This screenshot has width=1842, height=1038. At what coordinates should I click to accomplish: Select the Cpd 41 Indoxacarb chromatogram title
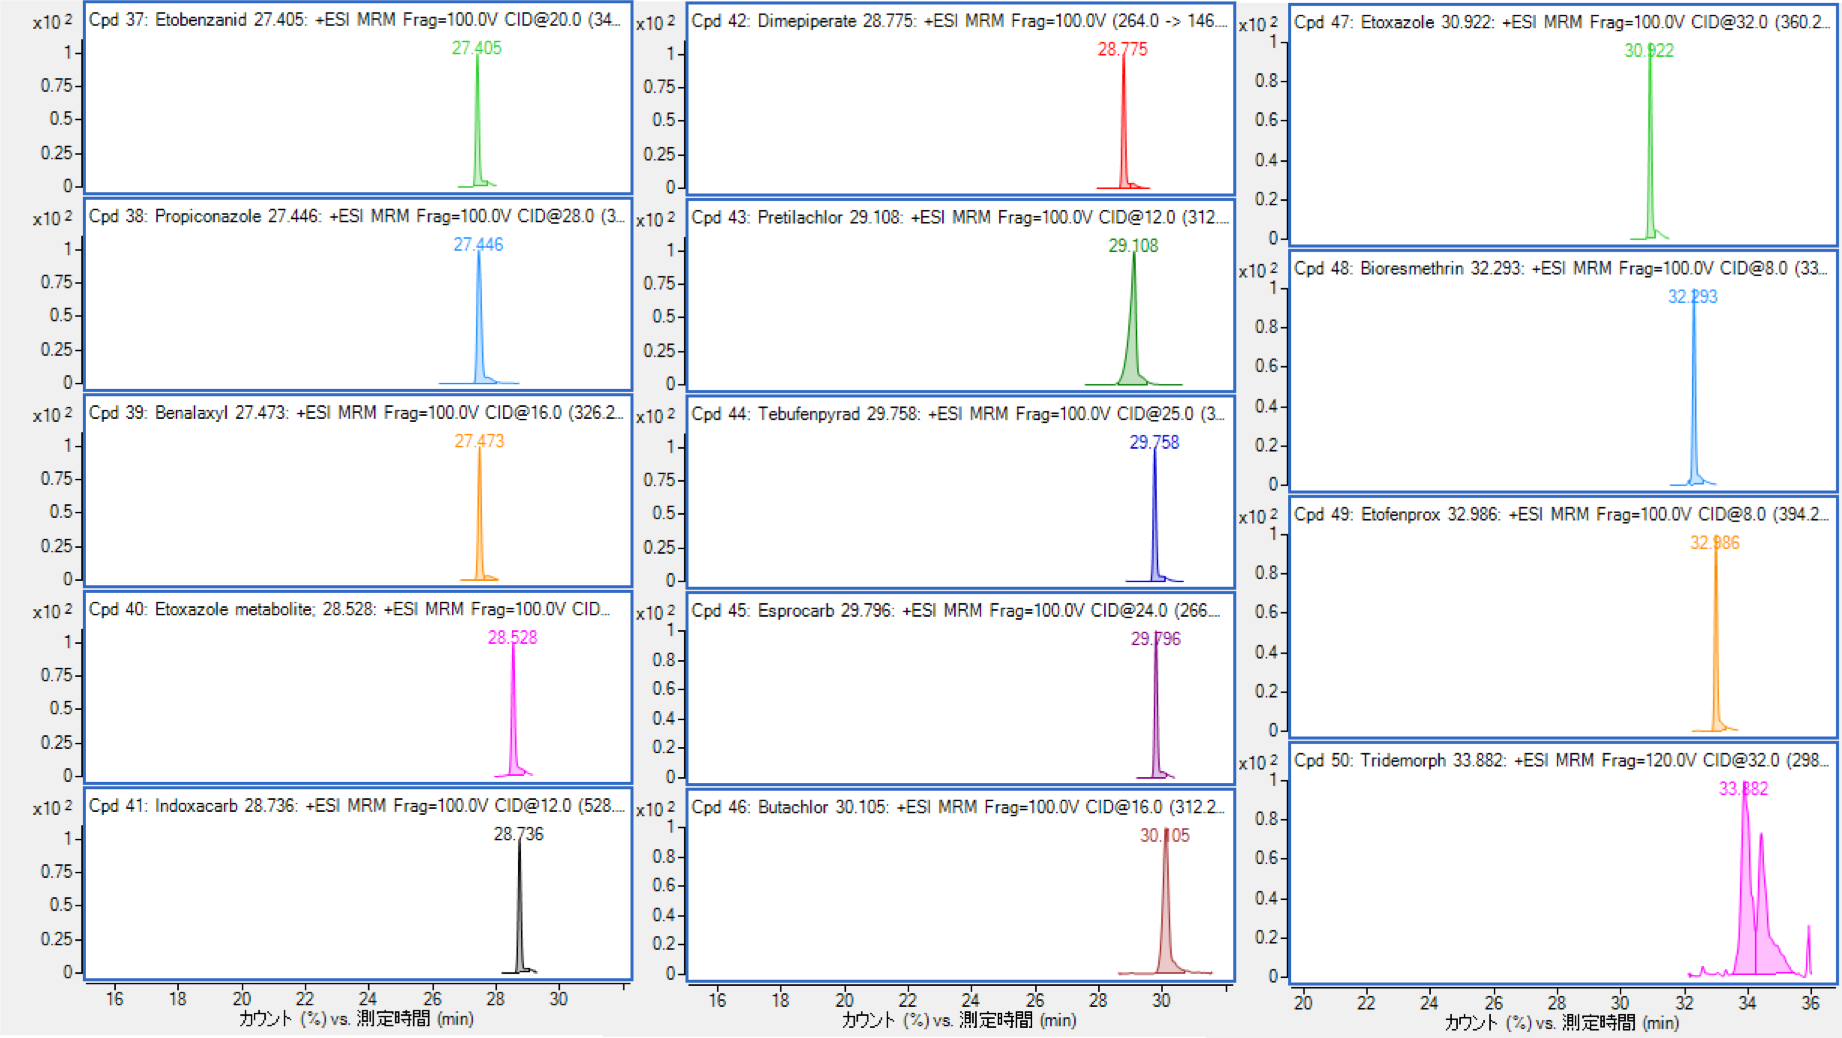[356, 806]
